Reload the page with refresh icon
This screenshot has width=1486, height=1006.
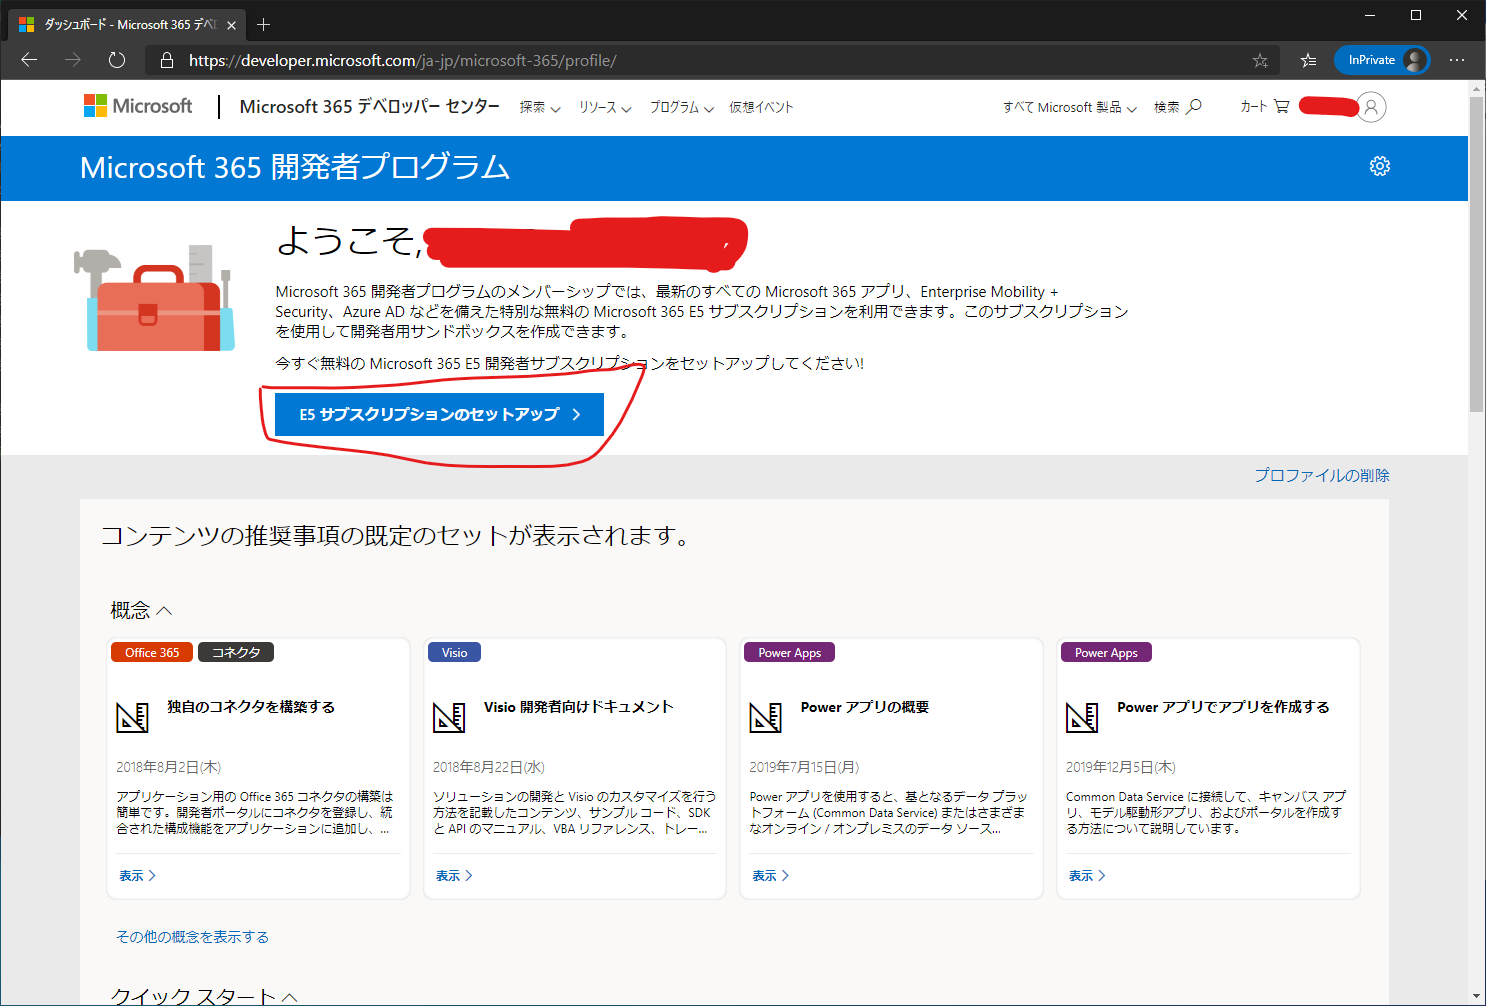tap(117, 60)
